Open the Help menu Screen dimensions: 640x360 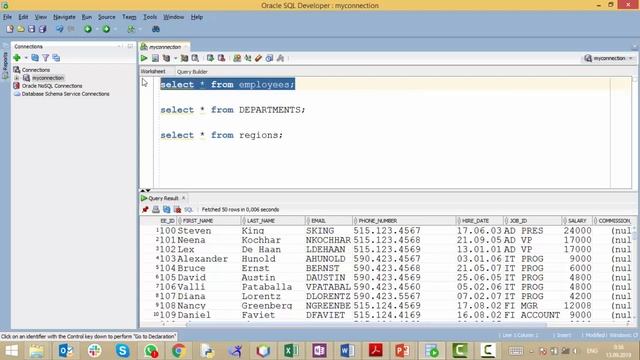point(197,17)
